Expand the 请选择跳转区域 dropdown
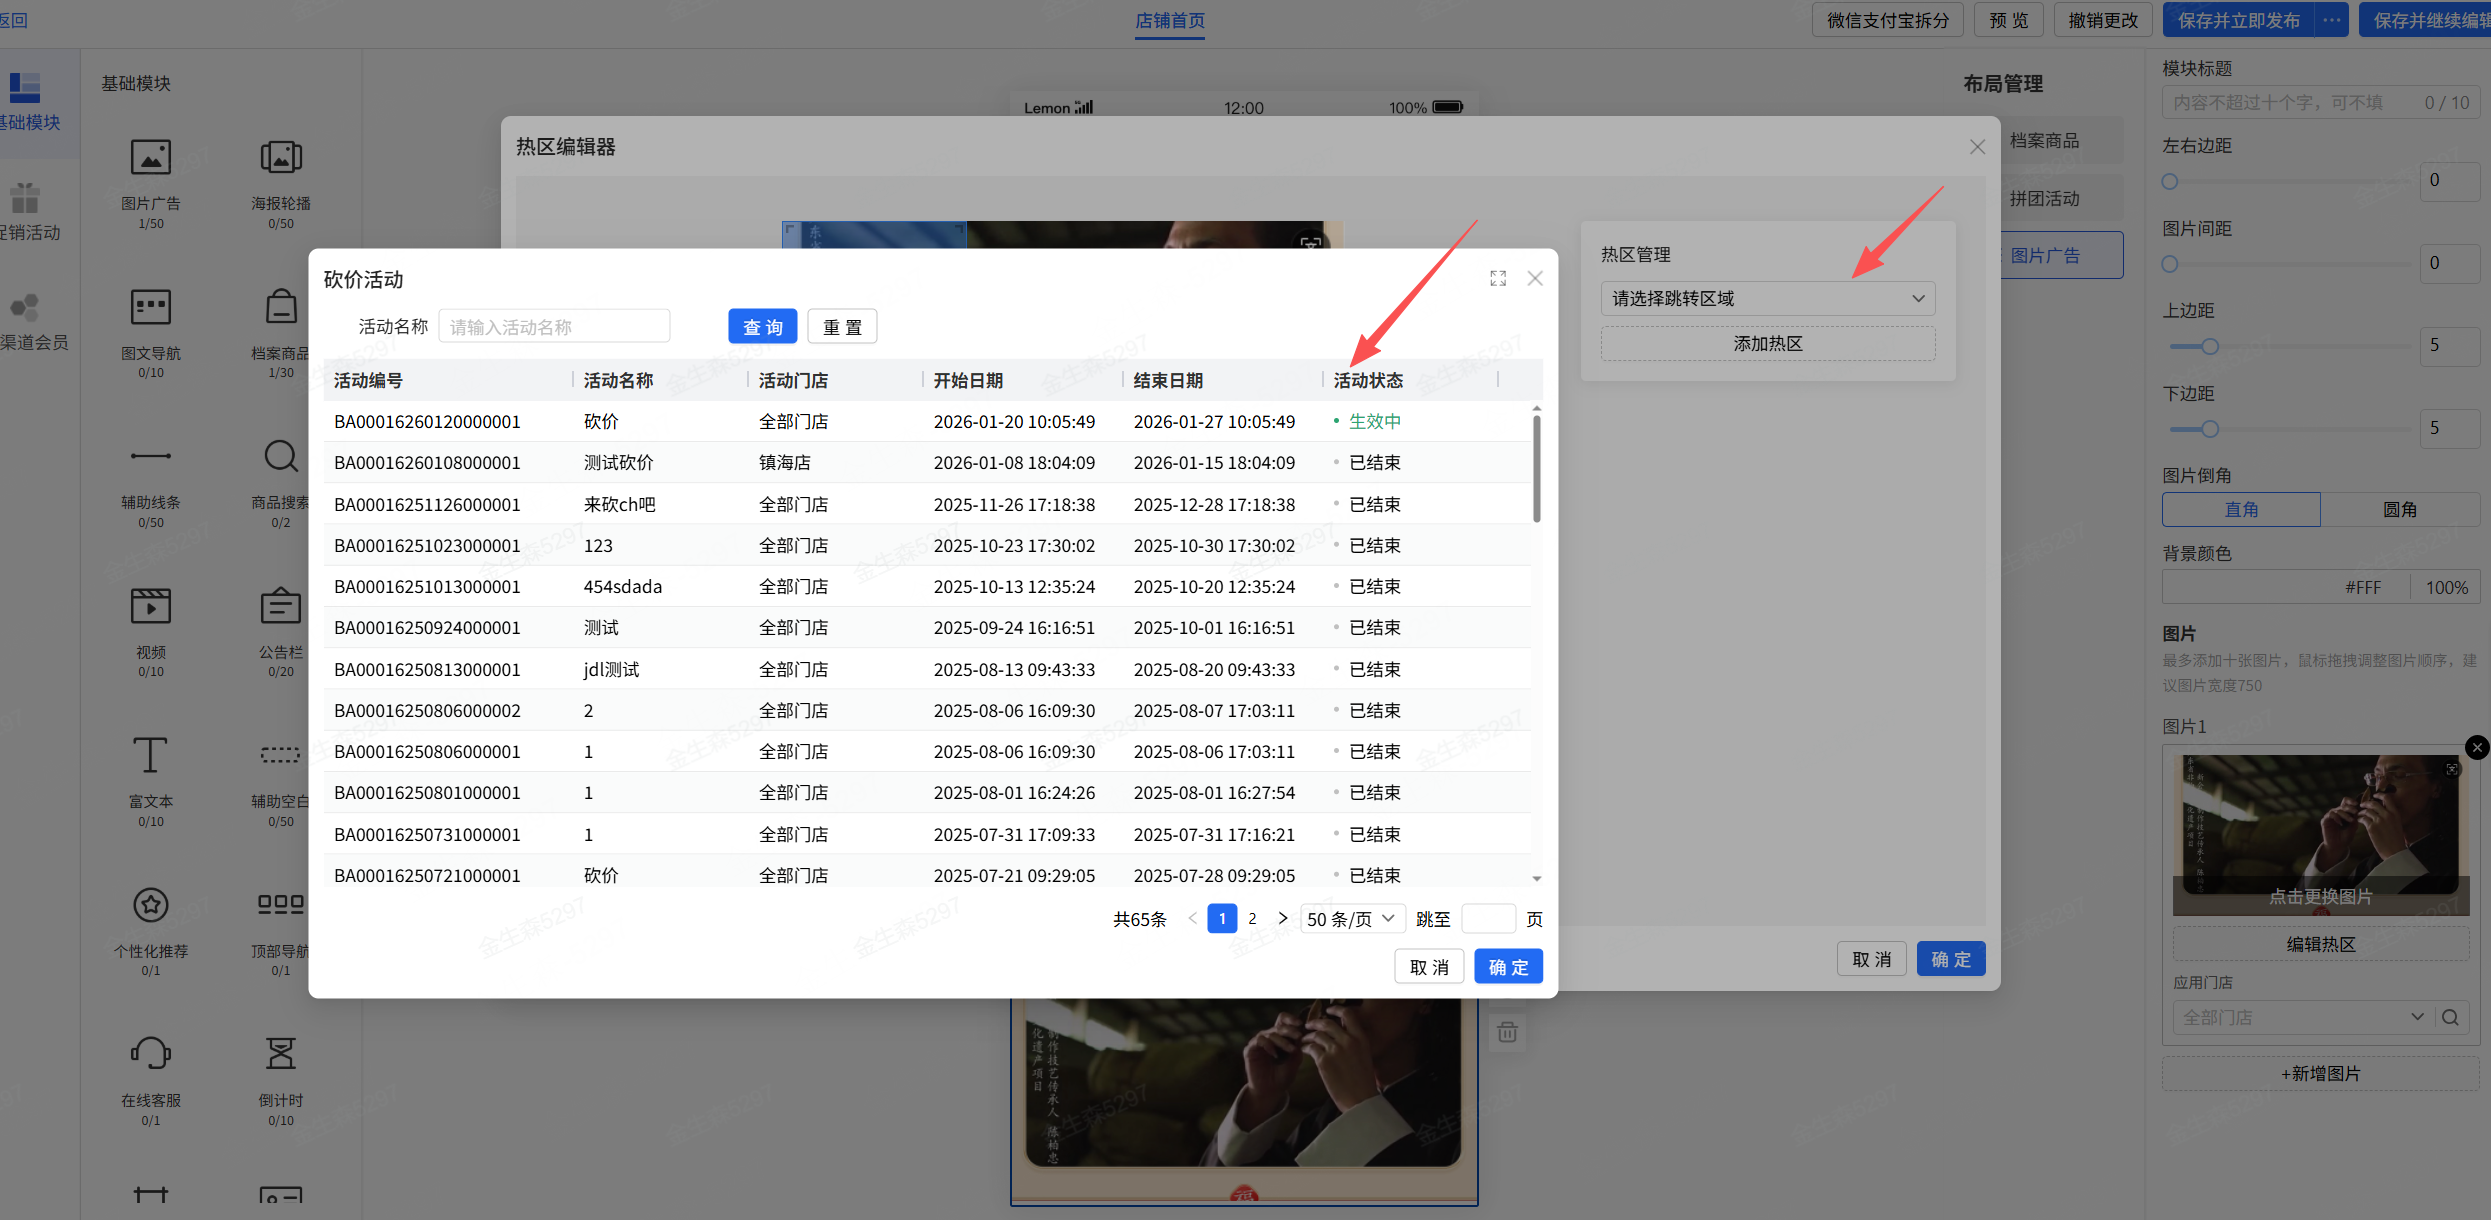2491x1220 pixels. tap(1767, 299)
